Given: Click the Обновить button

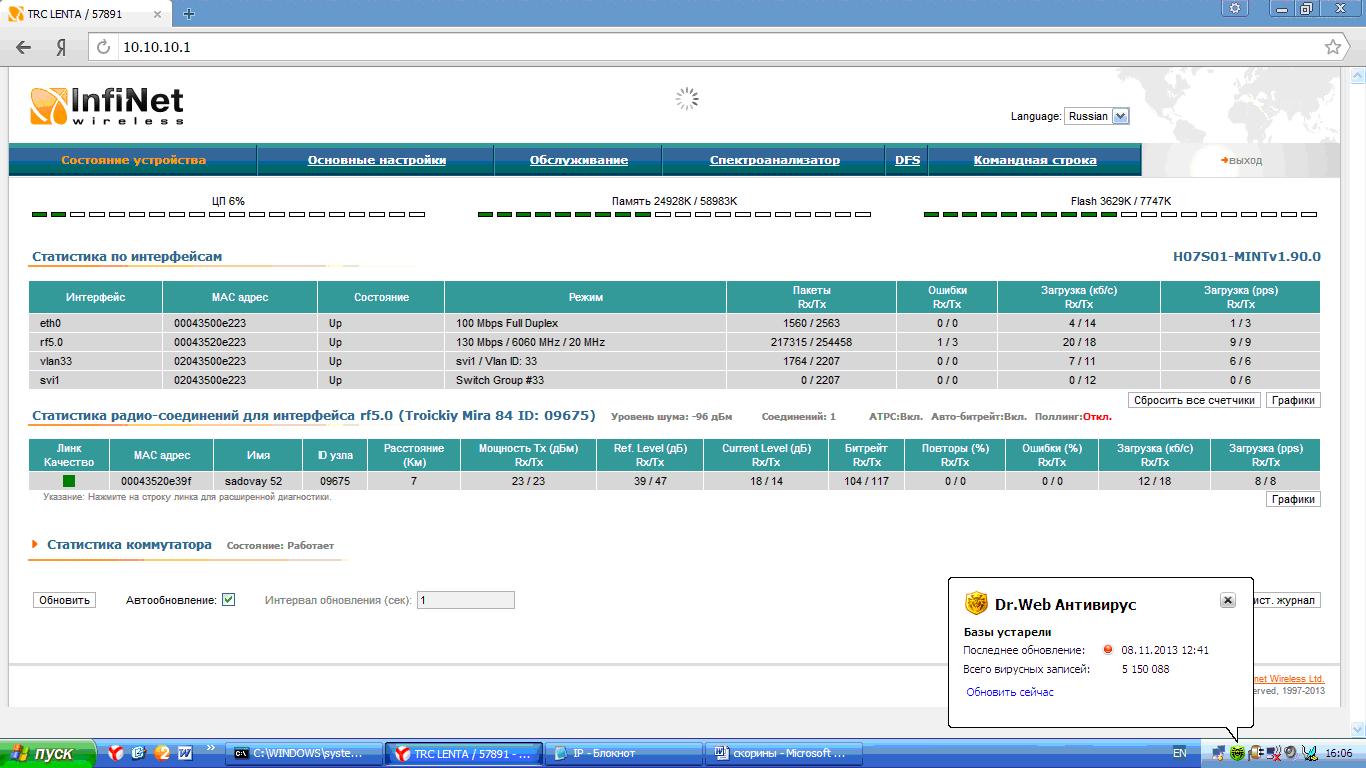Looking at the screenshot, I should 65,600.
